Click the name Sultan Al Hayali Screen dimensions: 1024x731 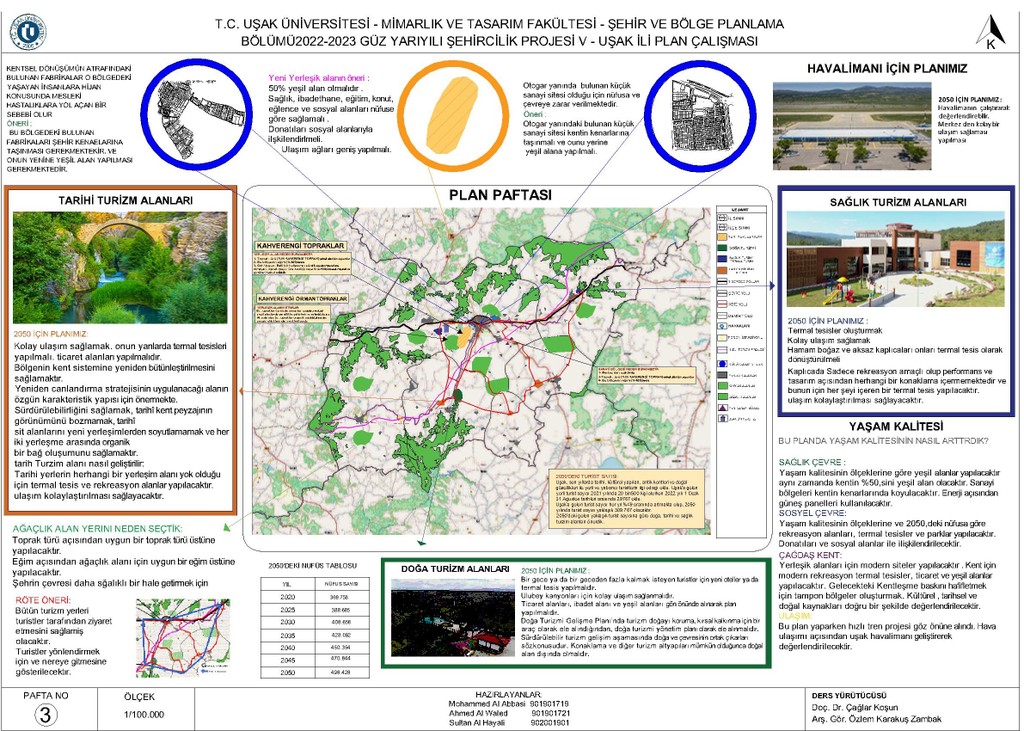477,723
